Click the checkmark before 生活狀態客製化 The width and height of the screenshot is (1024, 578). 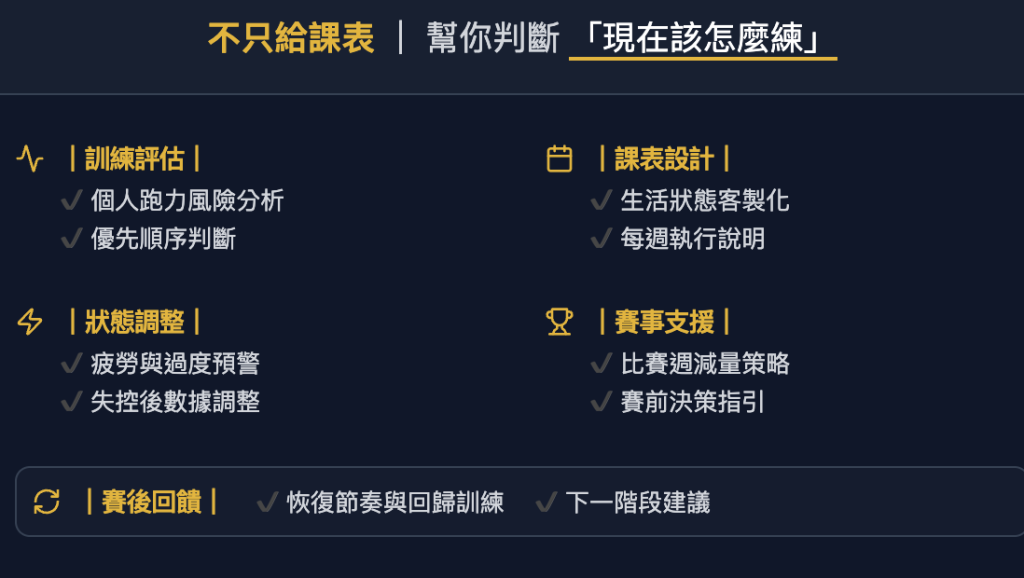[x=601, y=201]
